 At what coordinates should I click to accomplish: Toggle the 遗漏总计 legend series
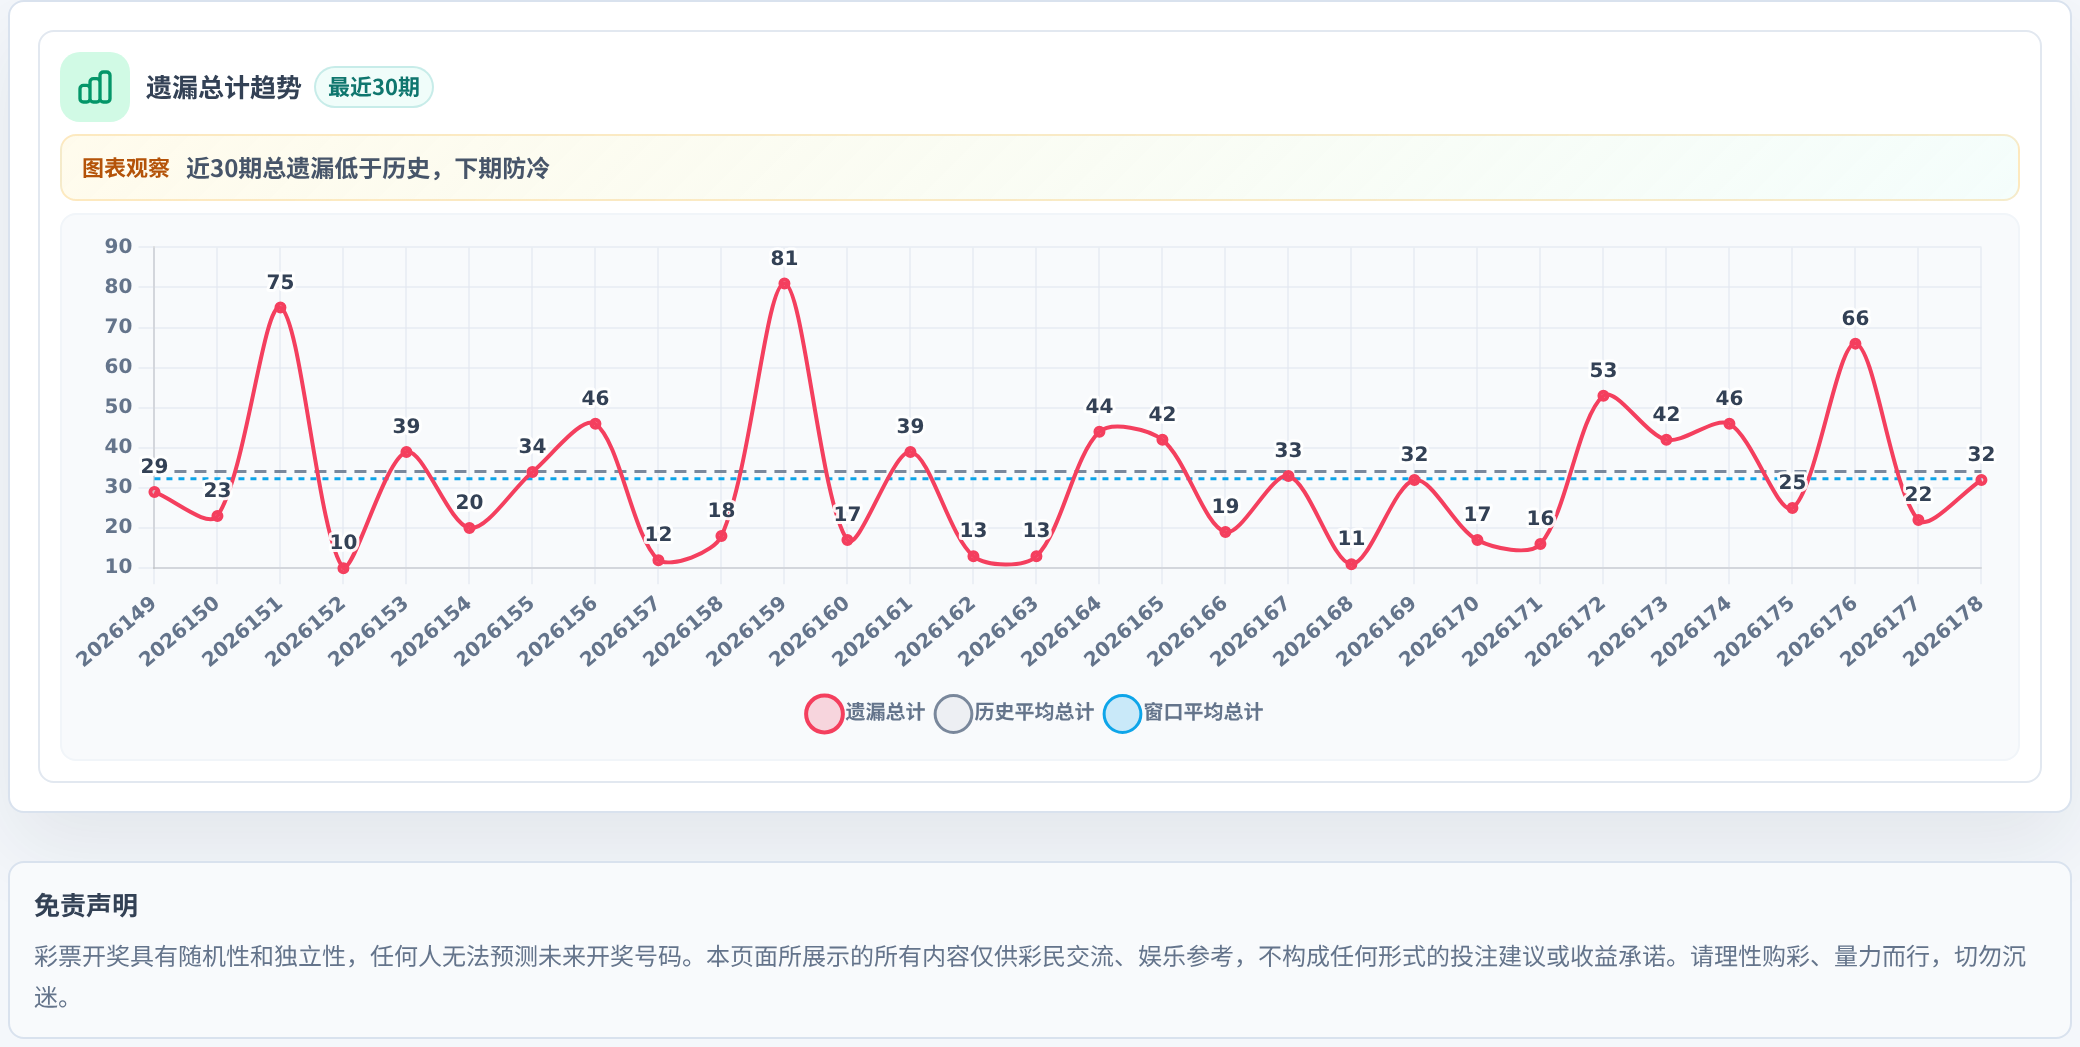point(865,713)
